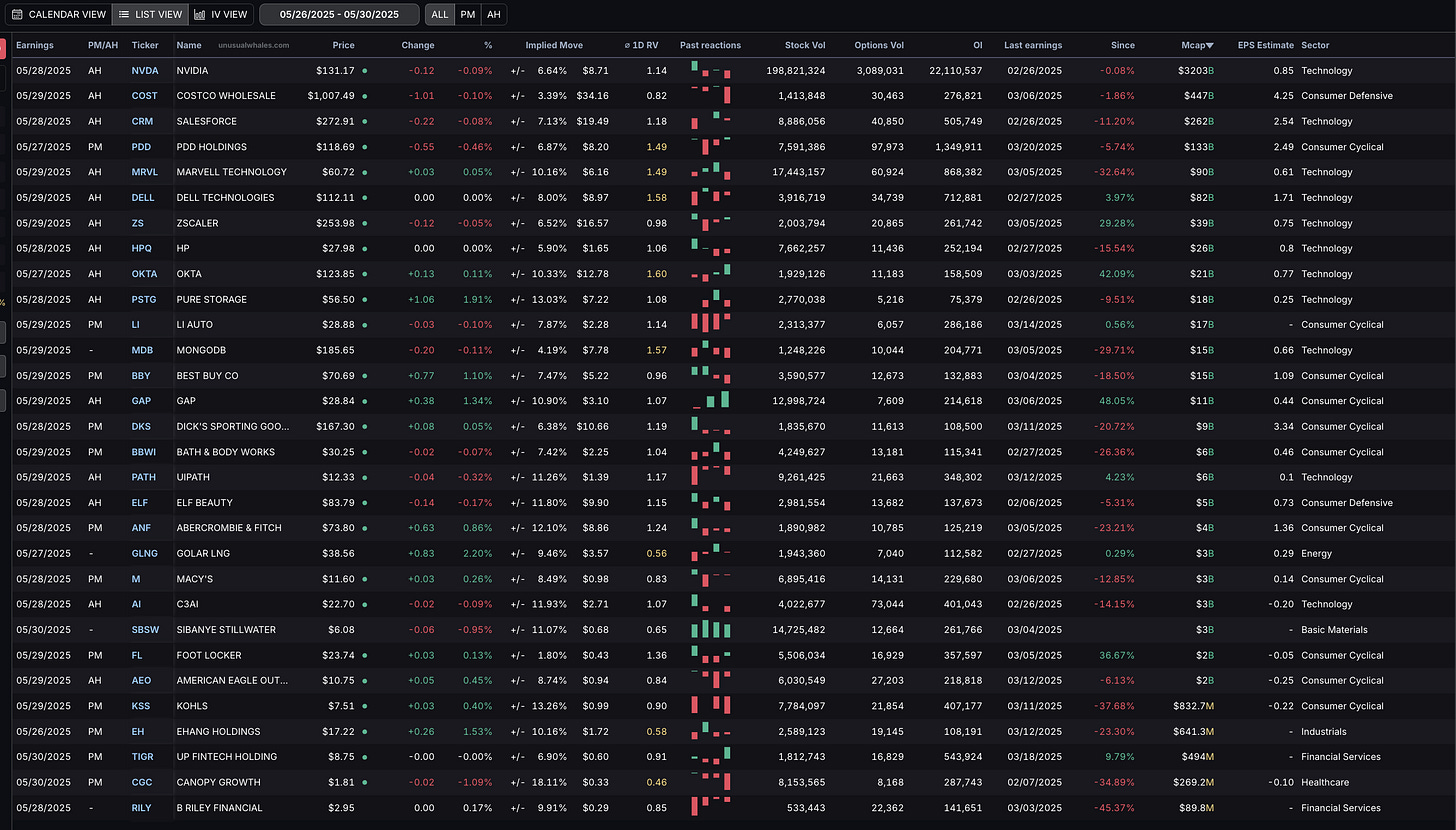This screenshot has width=1456, height=830.
Task: Click the Energy sector cell
Action: (1317, 554)
